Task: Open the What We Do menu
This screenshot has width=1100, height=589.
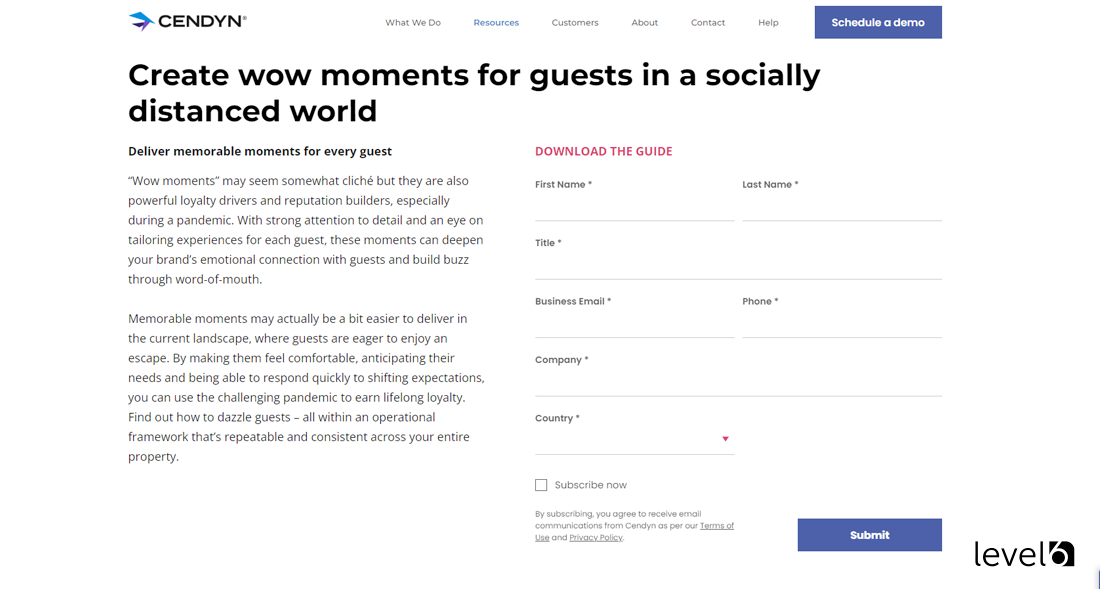Action: click(413, 22)
